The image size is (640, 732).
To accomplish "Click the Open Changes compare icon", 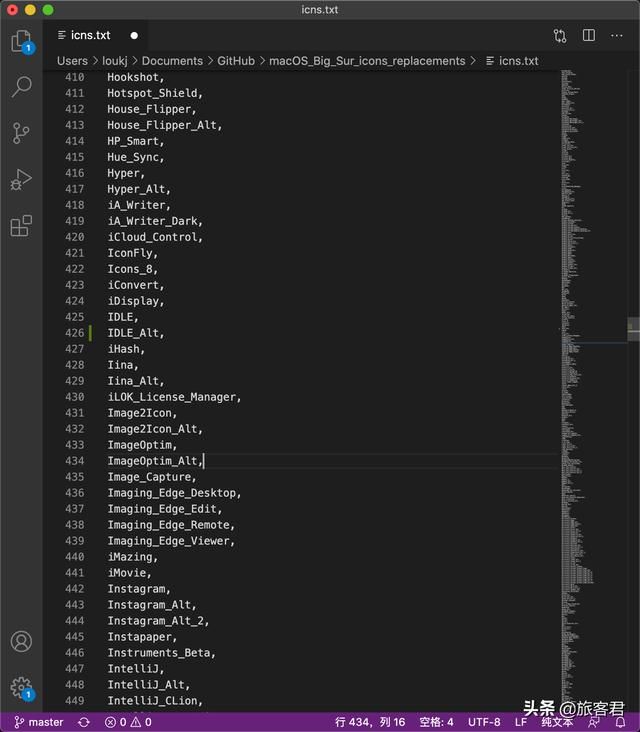I will (560, 36).
